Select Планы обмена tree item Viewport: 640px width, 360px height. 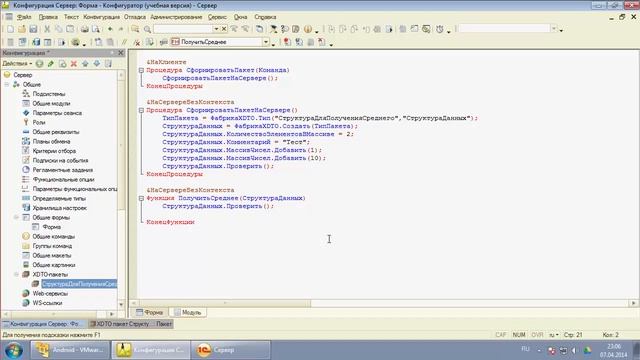51,142
